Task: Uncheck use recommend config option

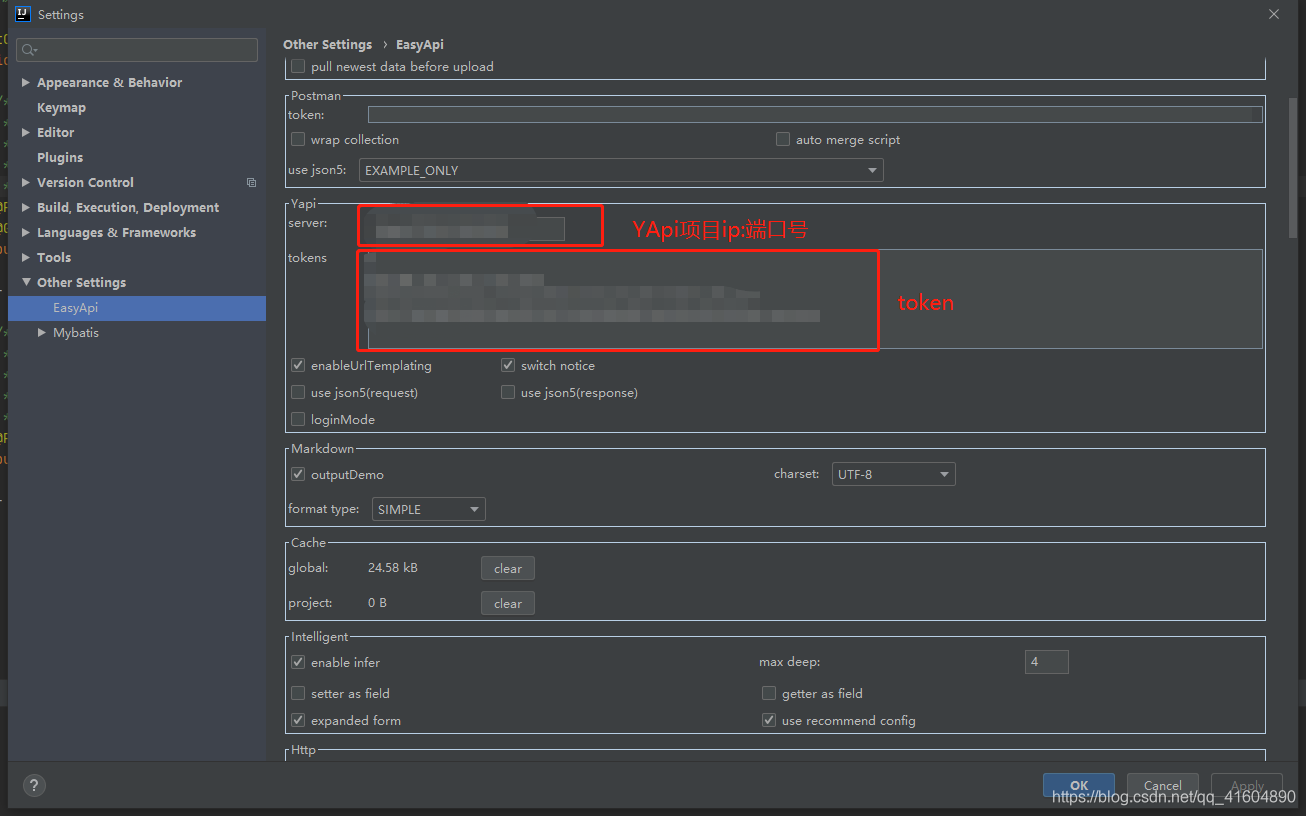Action: pyautogui.click(x=769, y=721)
